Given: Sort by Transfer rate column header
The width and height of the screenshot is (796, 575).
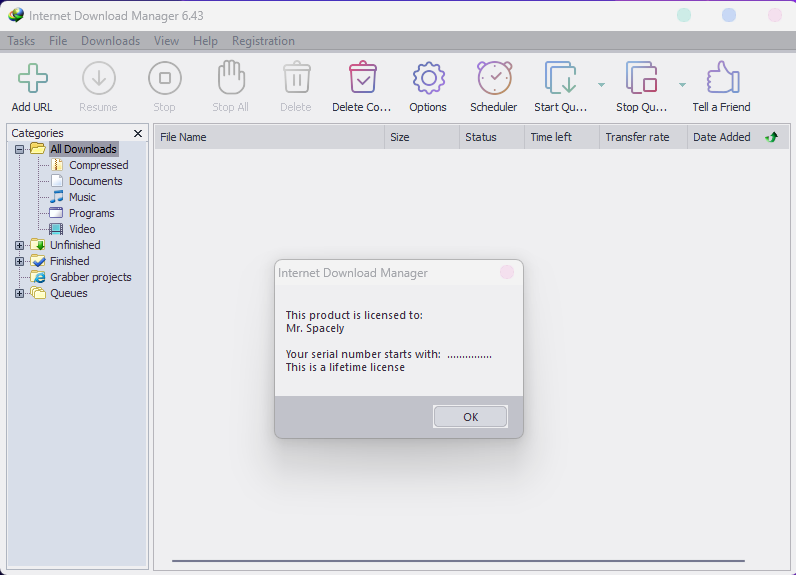Looking at the screenshot, I should tap(644, 137).
